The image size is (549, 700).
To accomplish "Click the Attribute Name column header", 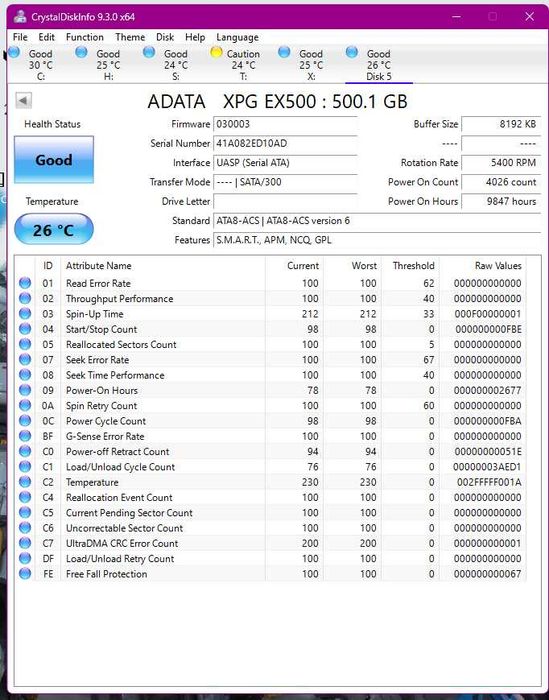I will click(99, 266).
